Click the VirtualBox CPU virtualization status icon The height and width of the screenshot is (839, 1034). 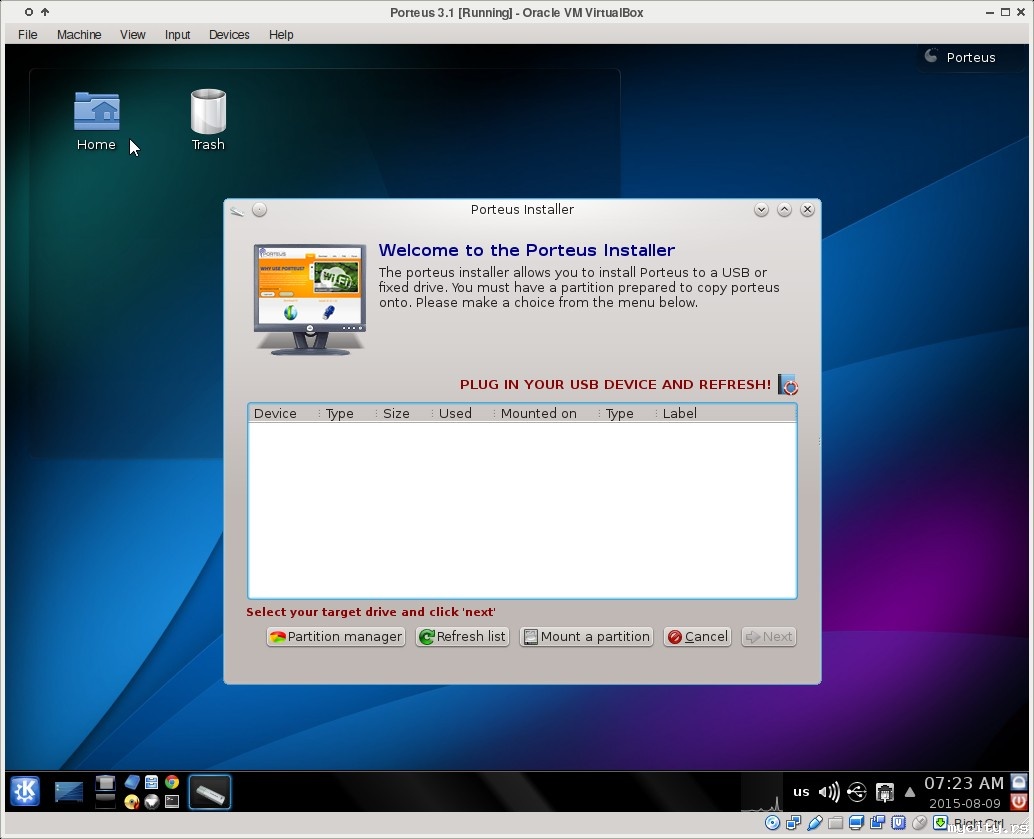[898, 823]
